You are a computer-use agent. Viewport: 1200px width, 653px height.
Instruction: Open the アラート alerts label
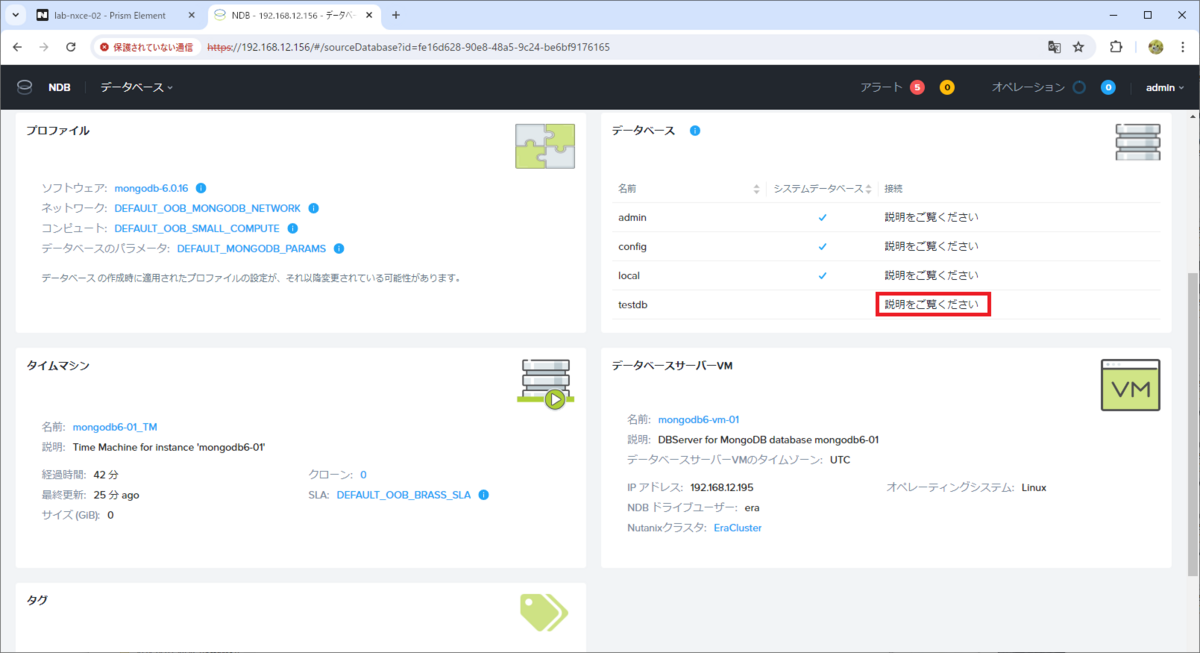881,87
